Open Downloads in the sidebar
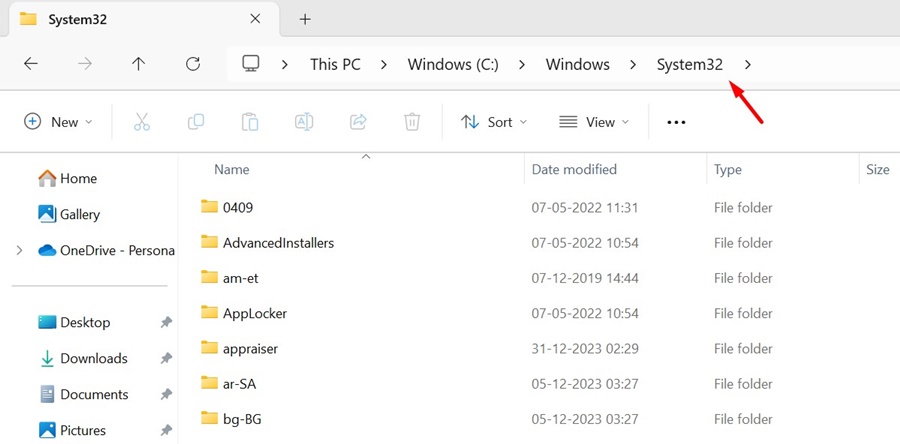Image resolution: width=900 pixels, height=444 pixels. 93,358
